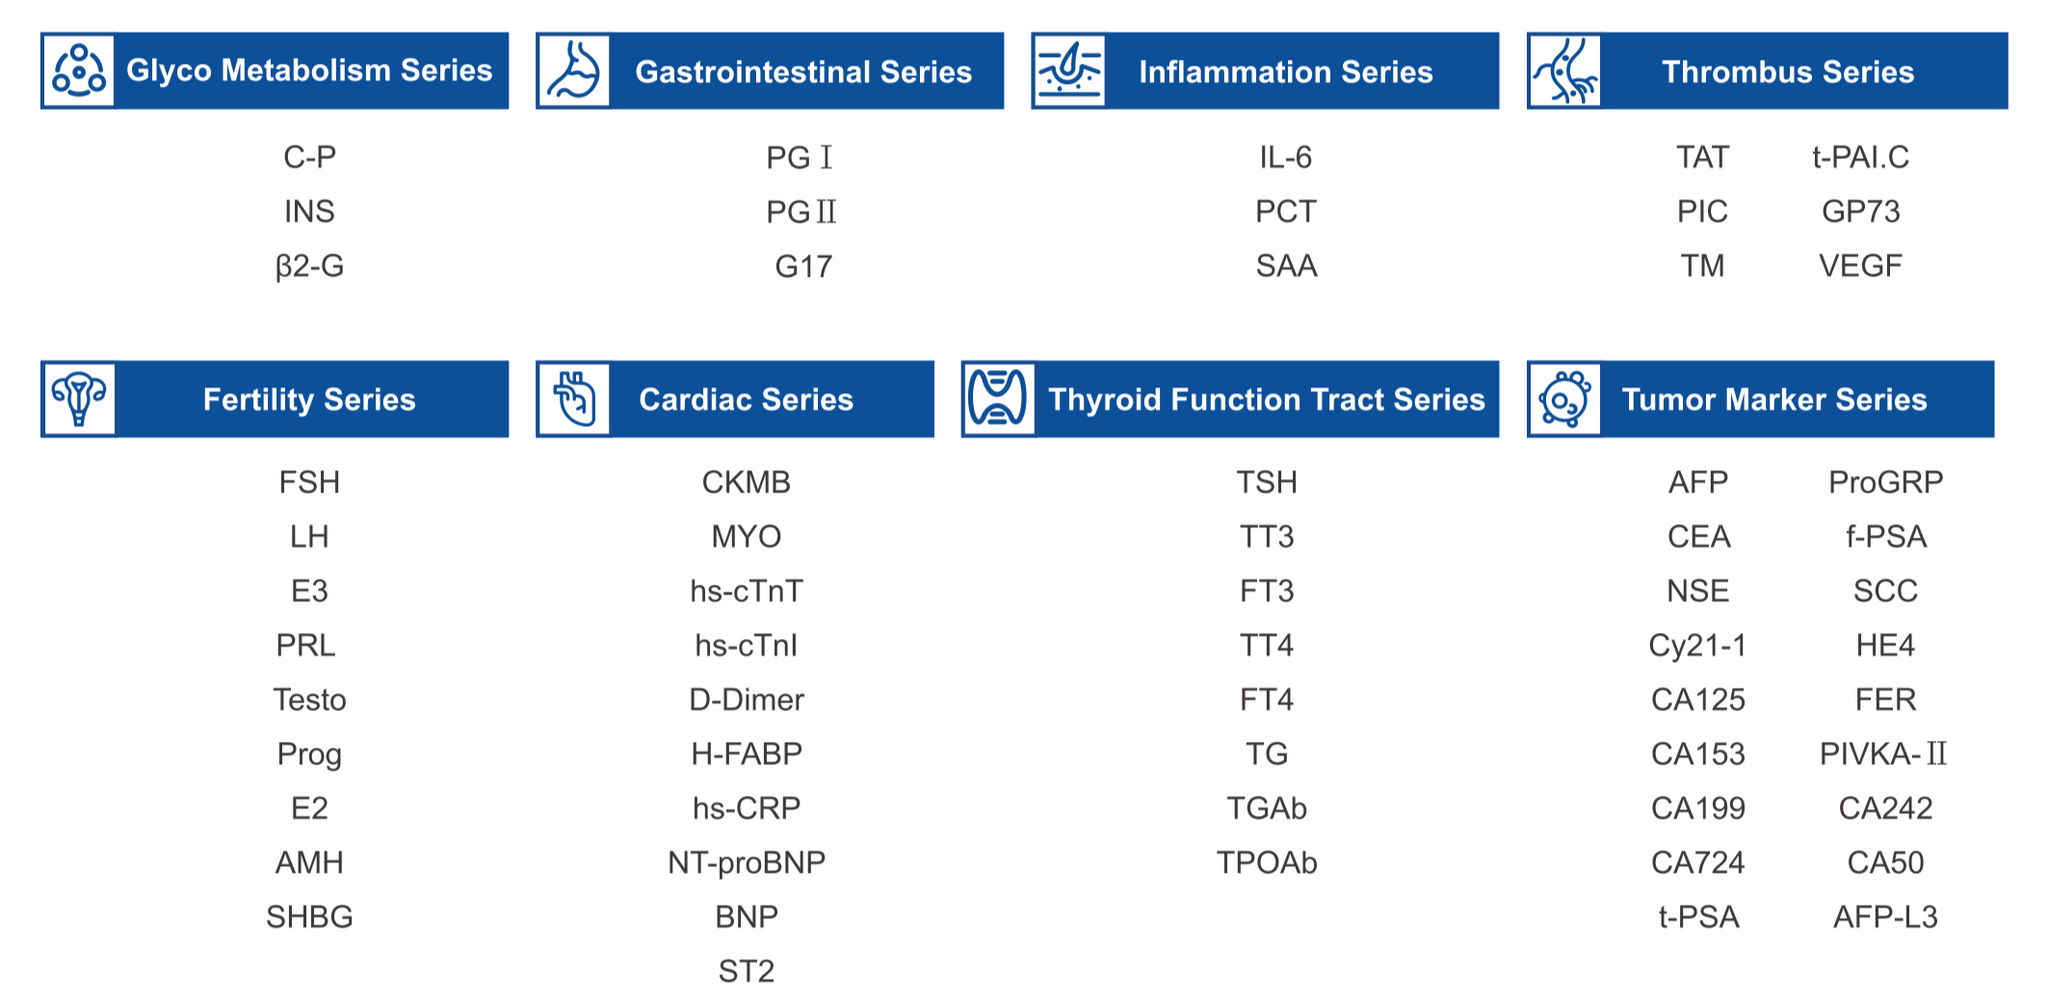Viewport: 2048px width, 1008px height.
Task: Click the hs-cTnT cardiac item
Action: pyautogui.click(x=747, y=591)
